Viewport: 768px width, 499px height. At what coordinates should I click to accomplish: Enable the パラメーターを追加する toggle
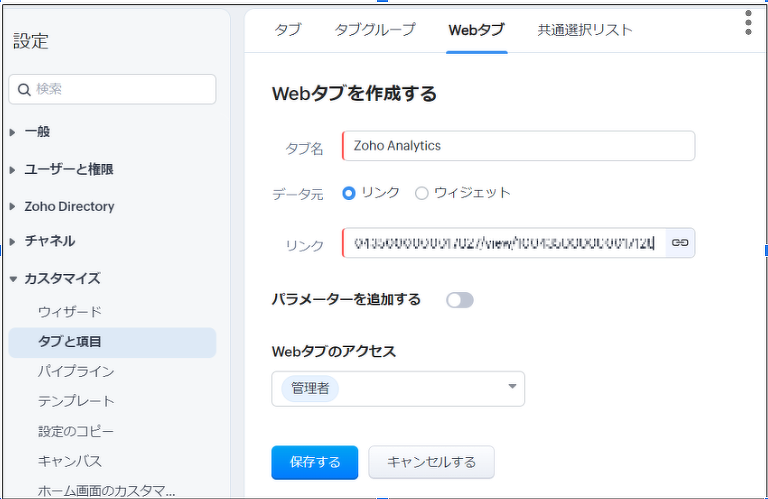pos(459,299)
